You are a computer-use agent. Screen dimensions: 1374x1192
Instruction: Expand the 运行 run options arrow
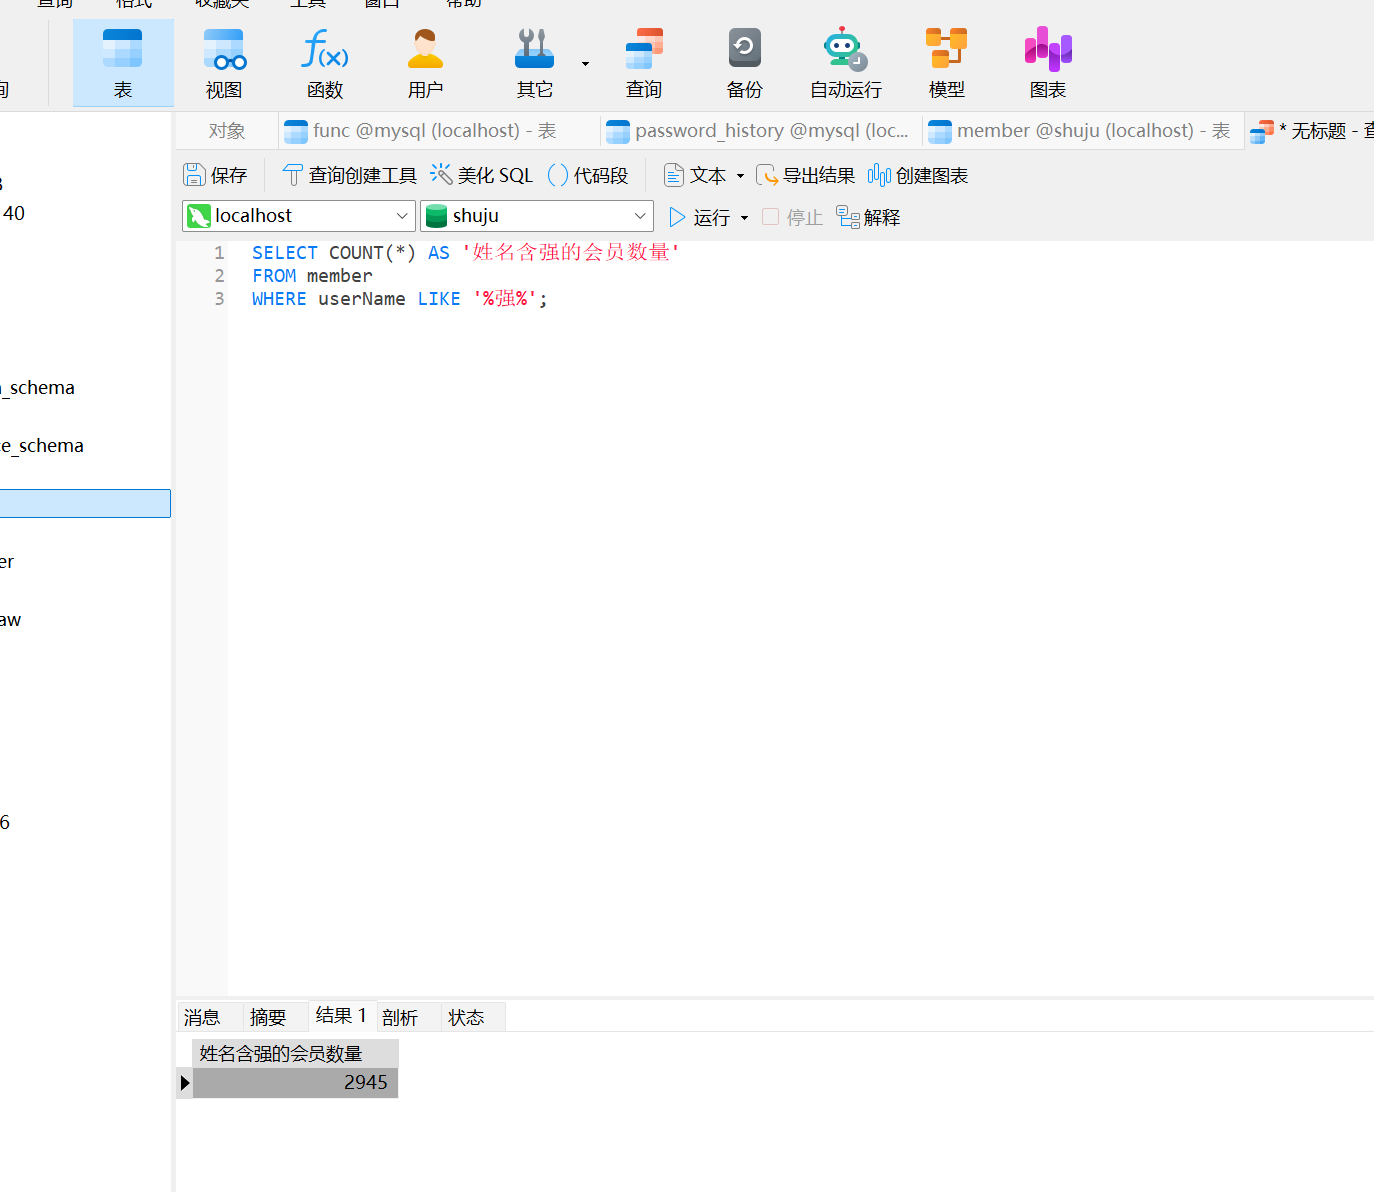pos(745,218)
